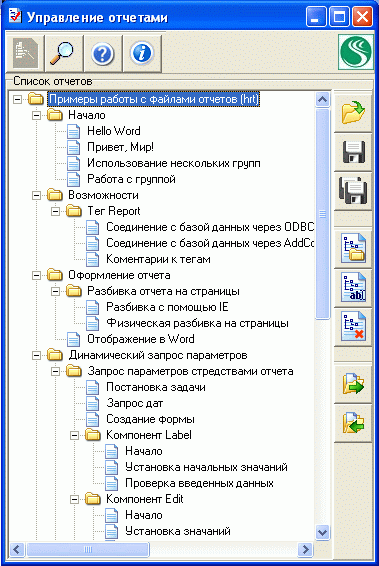The image size is (379, 566).
Task: Click the export icon with right green arrow
Action: click(x=353, y=384)
